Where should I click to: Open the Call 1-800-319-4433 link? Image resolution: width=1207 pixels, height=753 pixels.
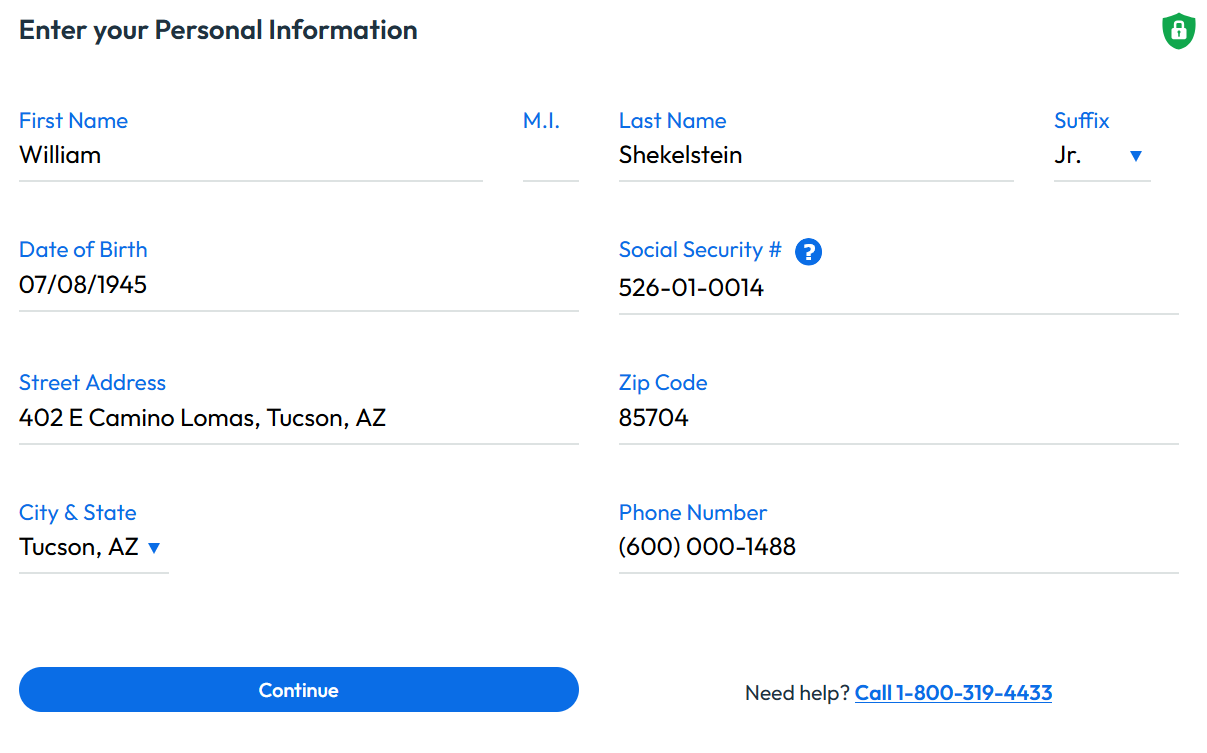click(x=953, y=693)
